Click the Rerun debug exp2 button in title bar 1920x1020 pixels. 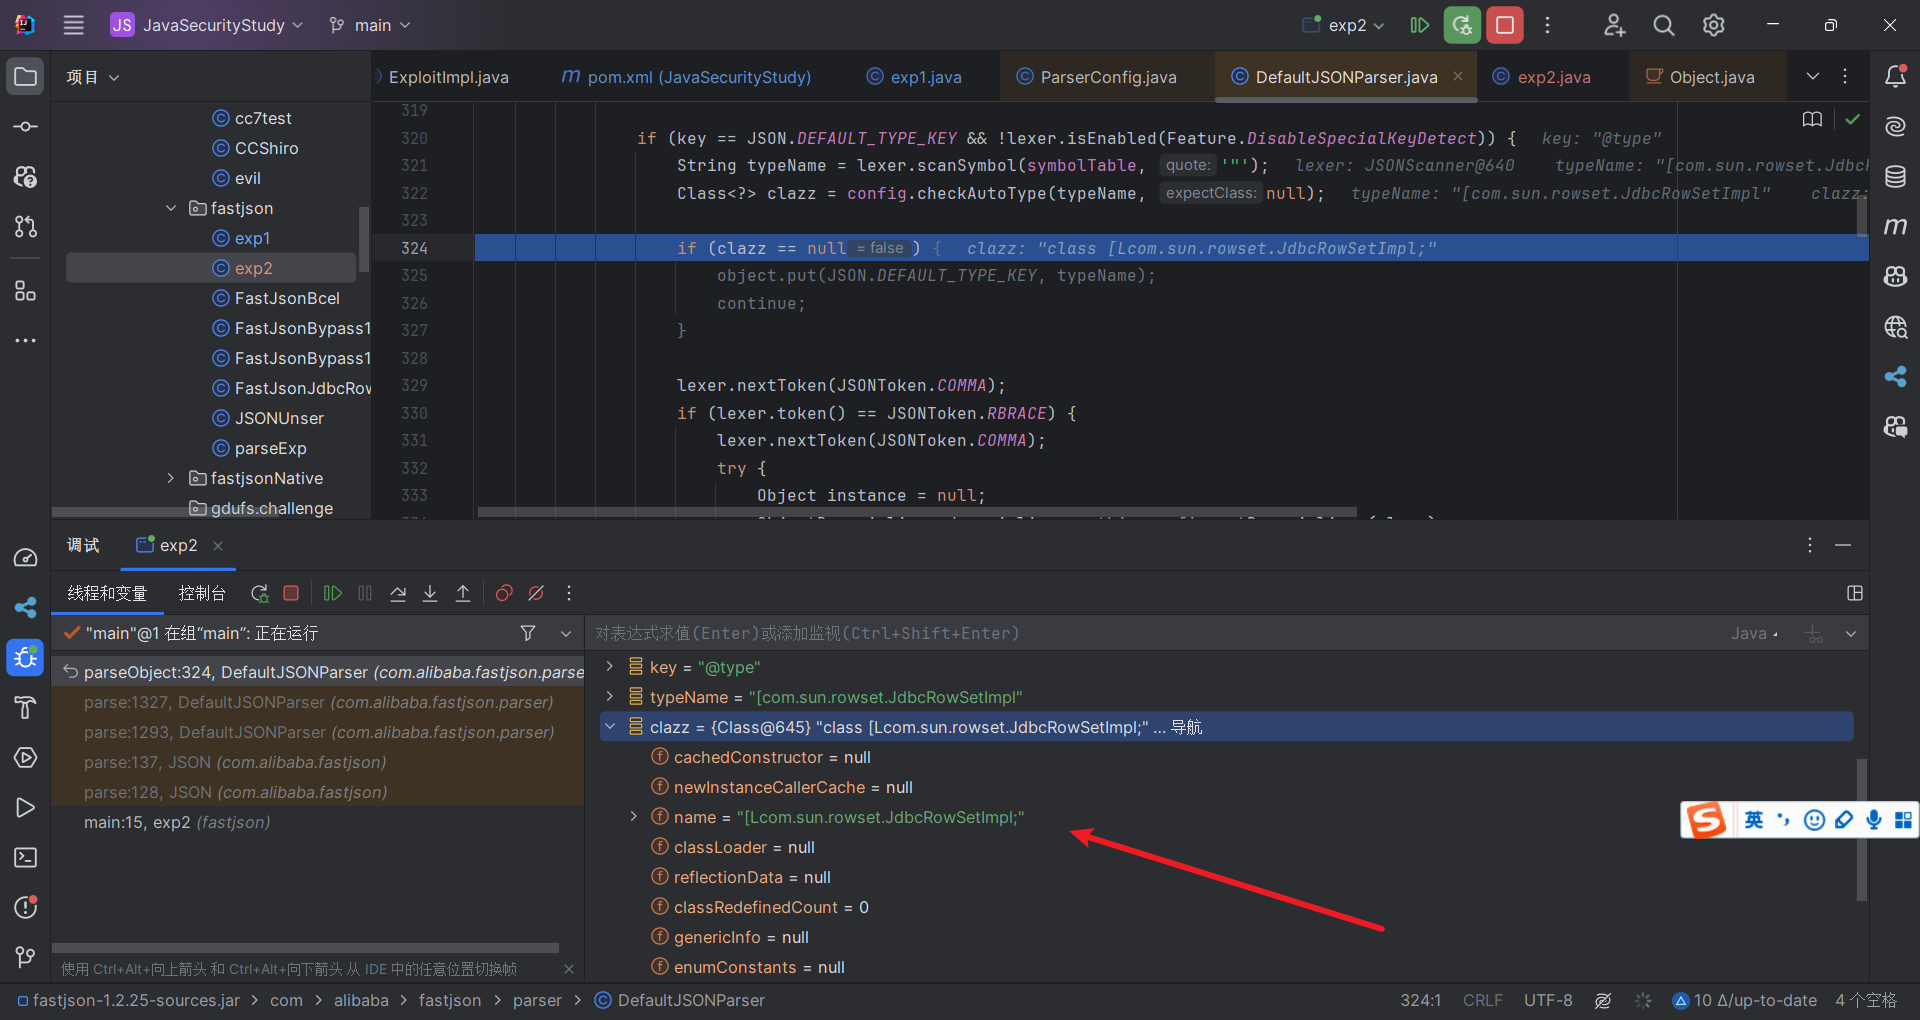(x=1462, y=25)
